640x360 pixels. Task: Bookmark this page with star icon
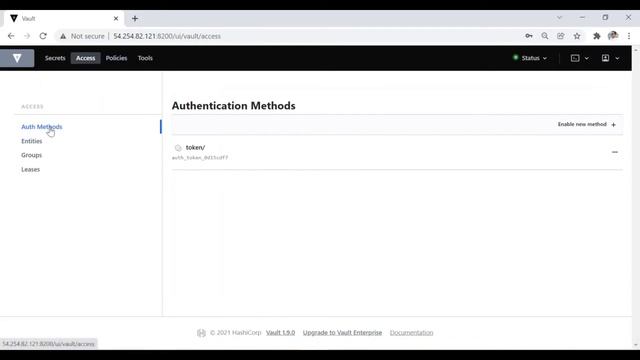[x=577, y=36]
